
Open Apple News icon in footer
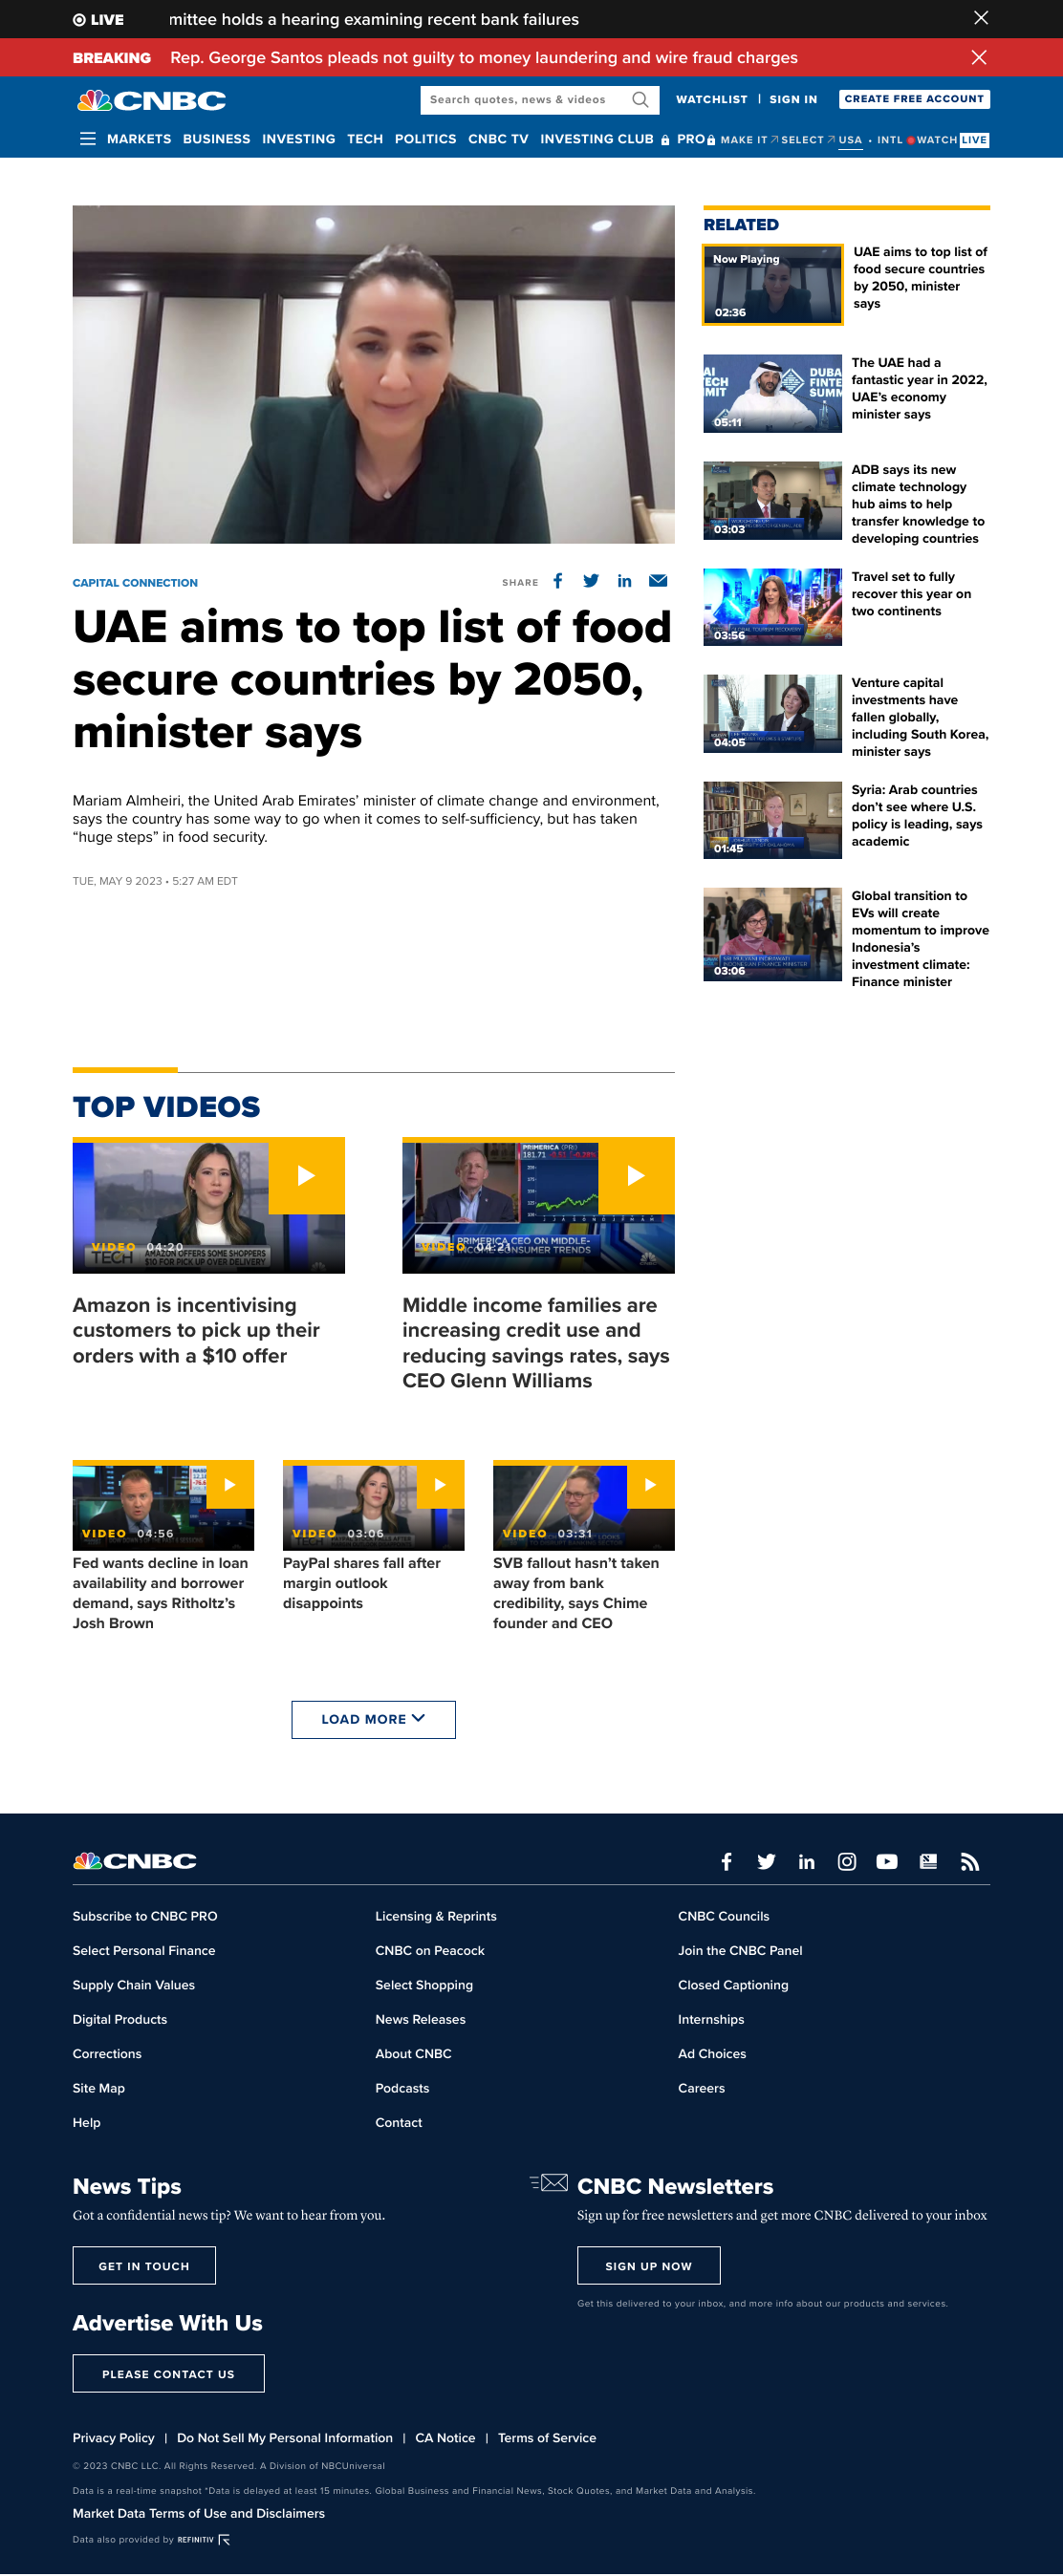pyautogui.click(x=929, y=1861)
